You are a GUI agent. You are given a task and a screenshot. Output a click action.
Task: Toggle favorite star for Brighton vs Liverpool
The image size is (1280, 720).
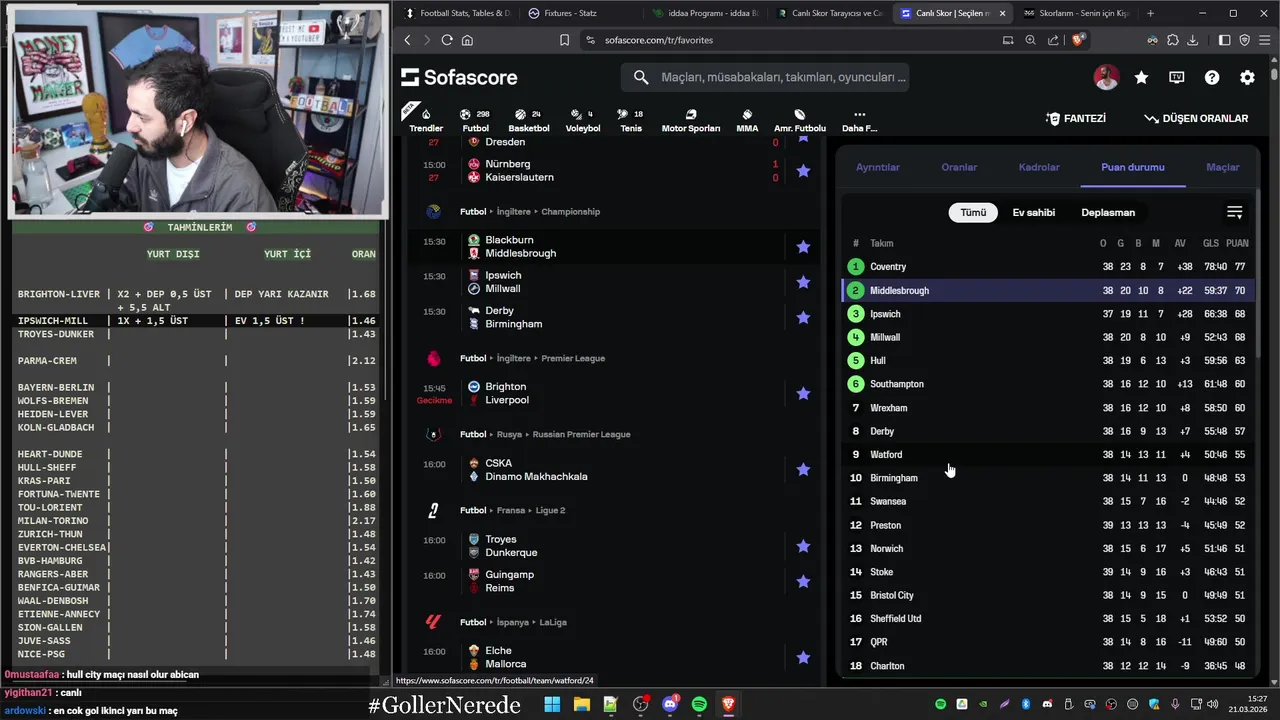(803, 393)
